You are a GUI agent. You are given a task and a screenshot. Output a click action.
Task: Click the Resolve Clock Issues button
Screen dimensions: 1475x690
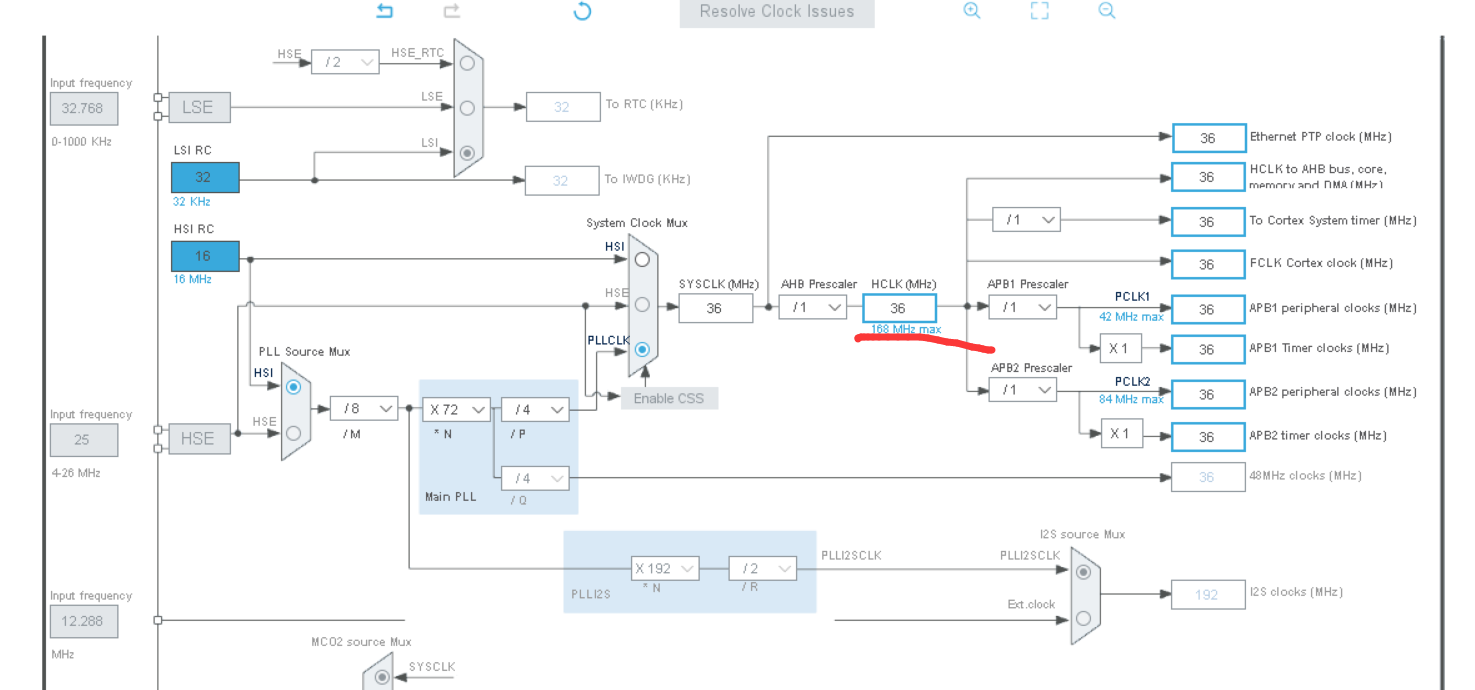point(777,12)
